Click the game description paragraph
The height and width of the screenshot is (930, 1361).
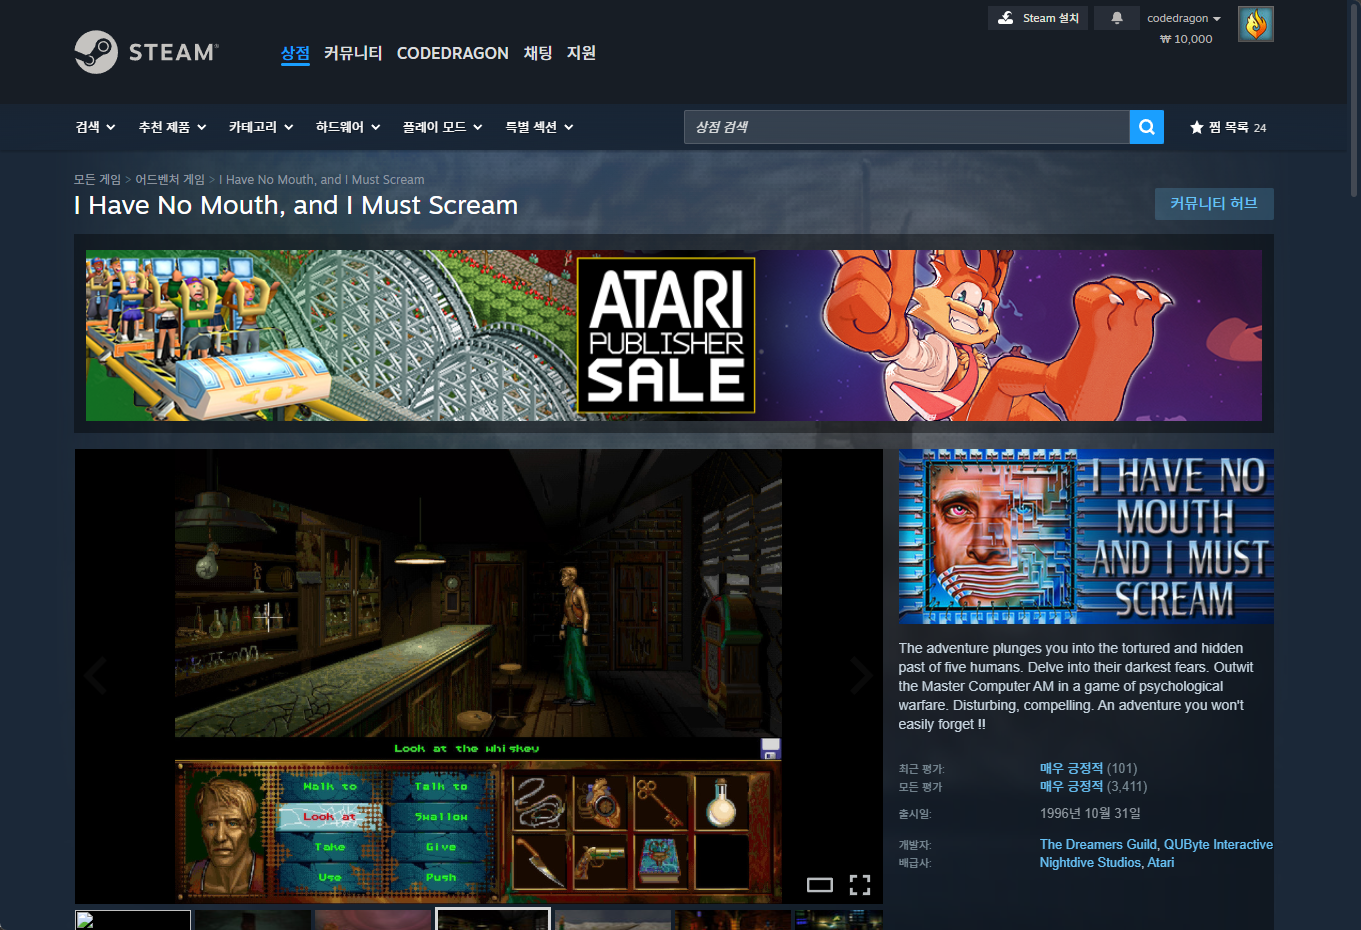point(1076,686)
